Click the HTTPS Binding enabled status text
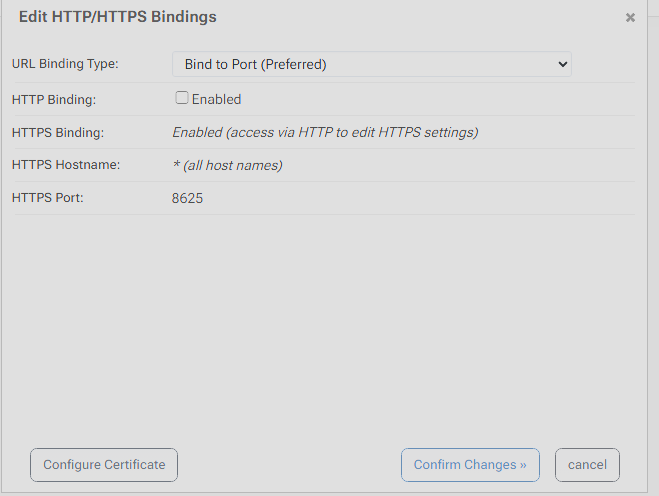The height and width of the screenshot is (496, 659). click(x=325, y=132)
